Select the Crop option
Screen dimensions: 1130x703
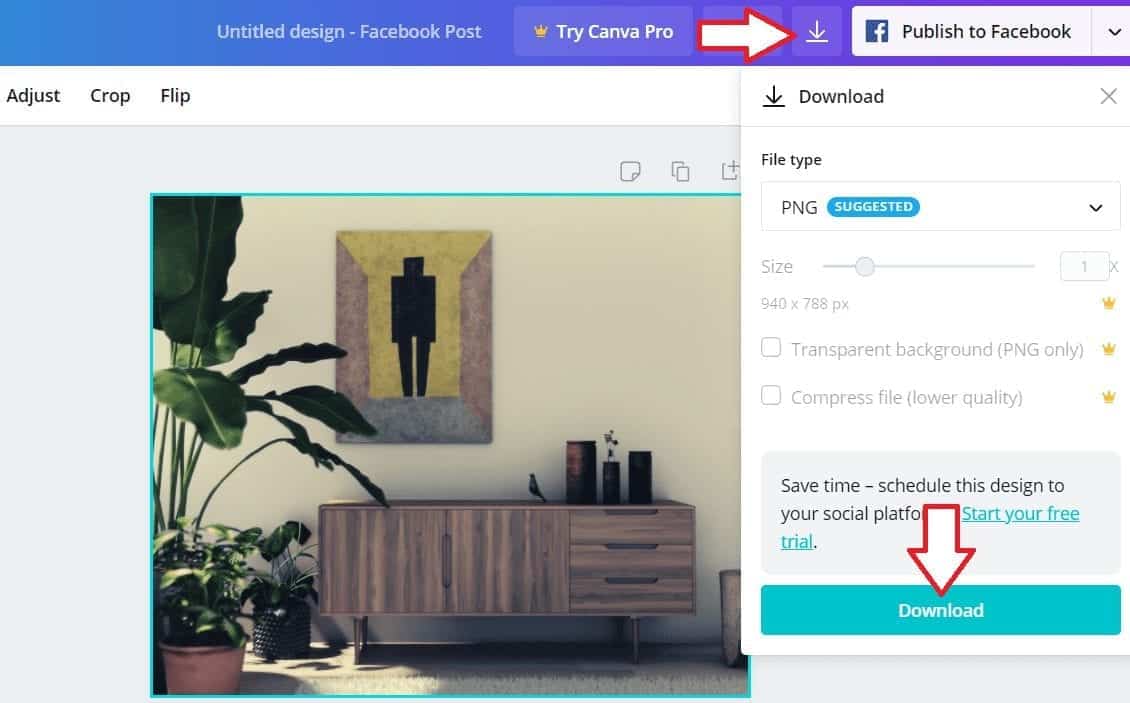click(110, 96)
